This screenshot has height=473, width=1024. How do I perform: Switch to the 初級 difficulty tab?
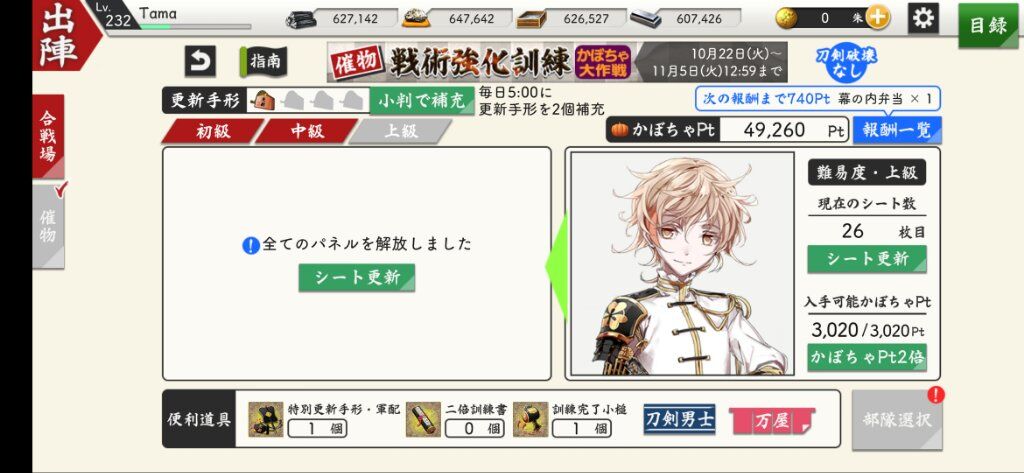click(212, 131)
